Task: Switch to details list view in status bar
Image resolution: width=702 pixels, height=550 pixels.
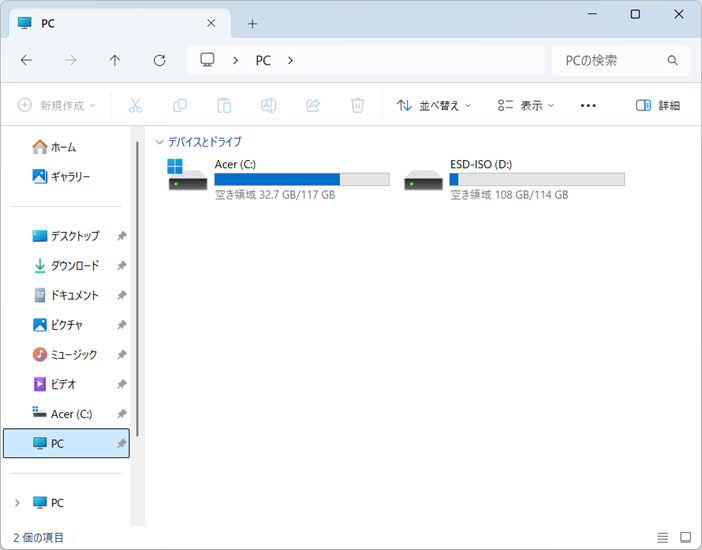Action: coord(663,538)
